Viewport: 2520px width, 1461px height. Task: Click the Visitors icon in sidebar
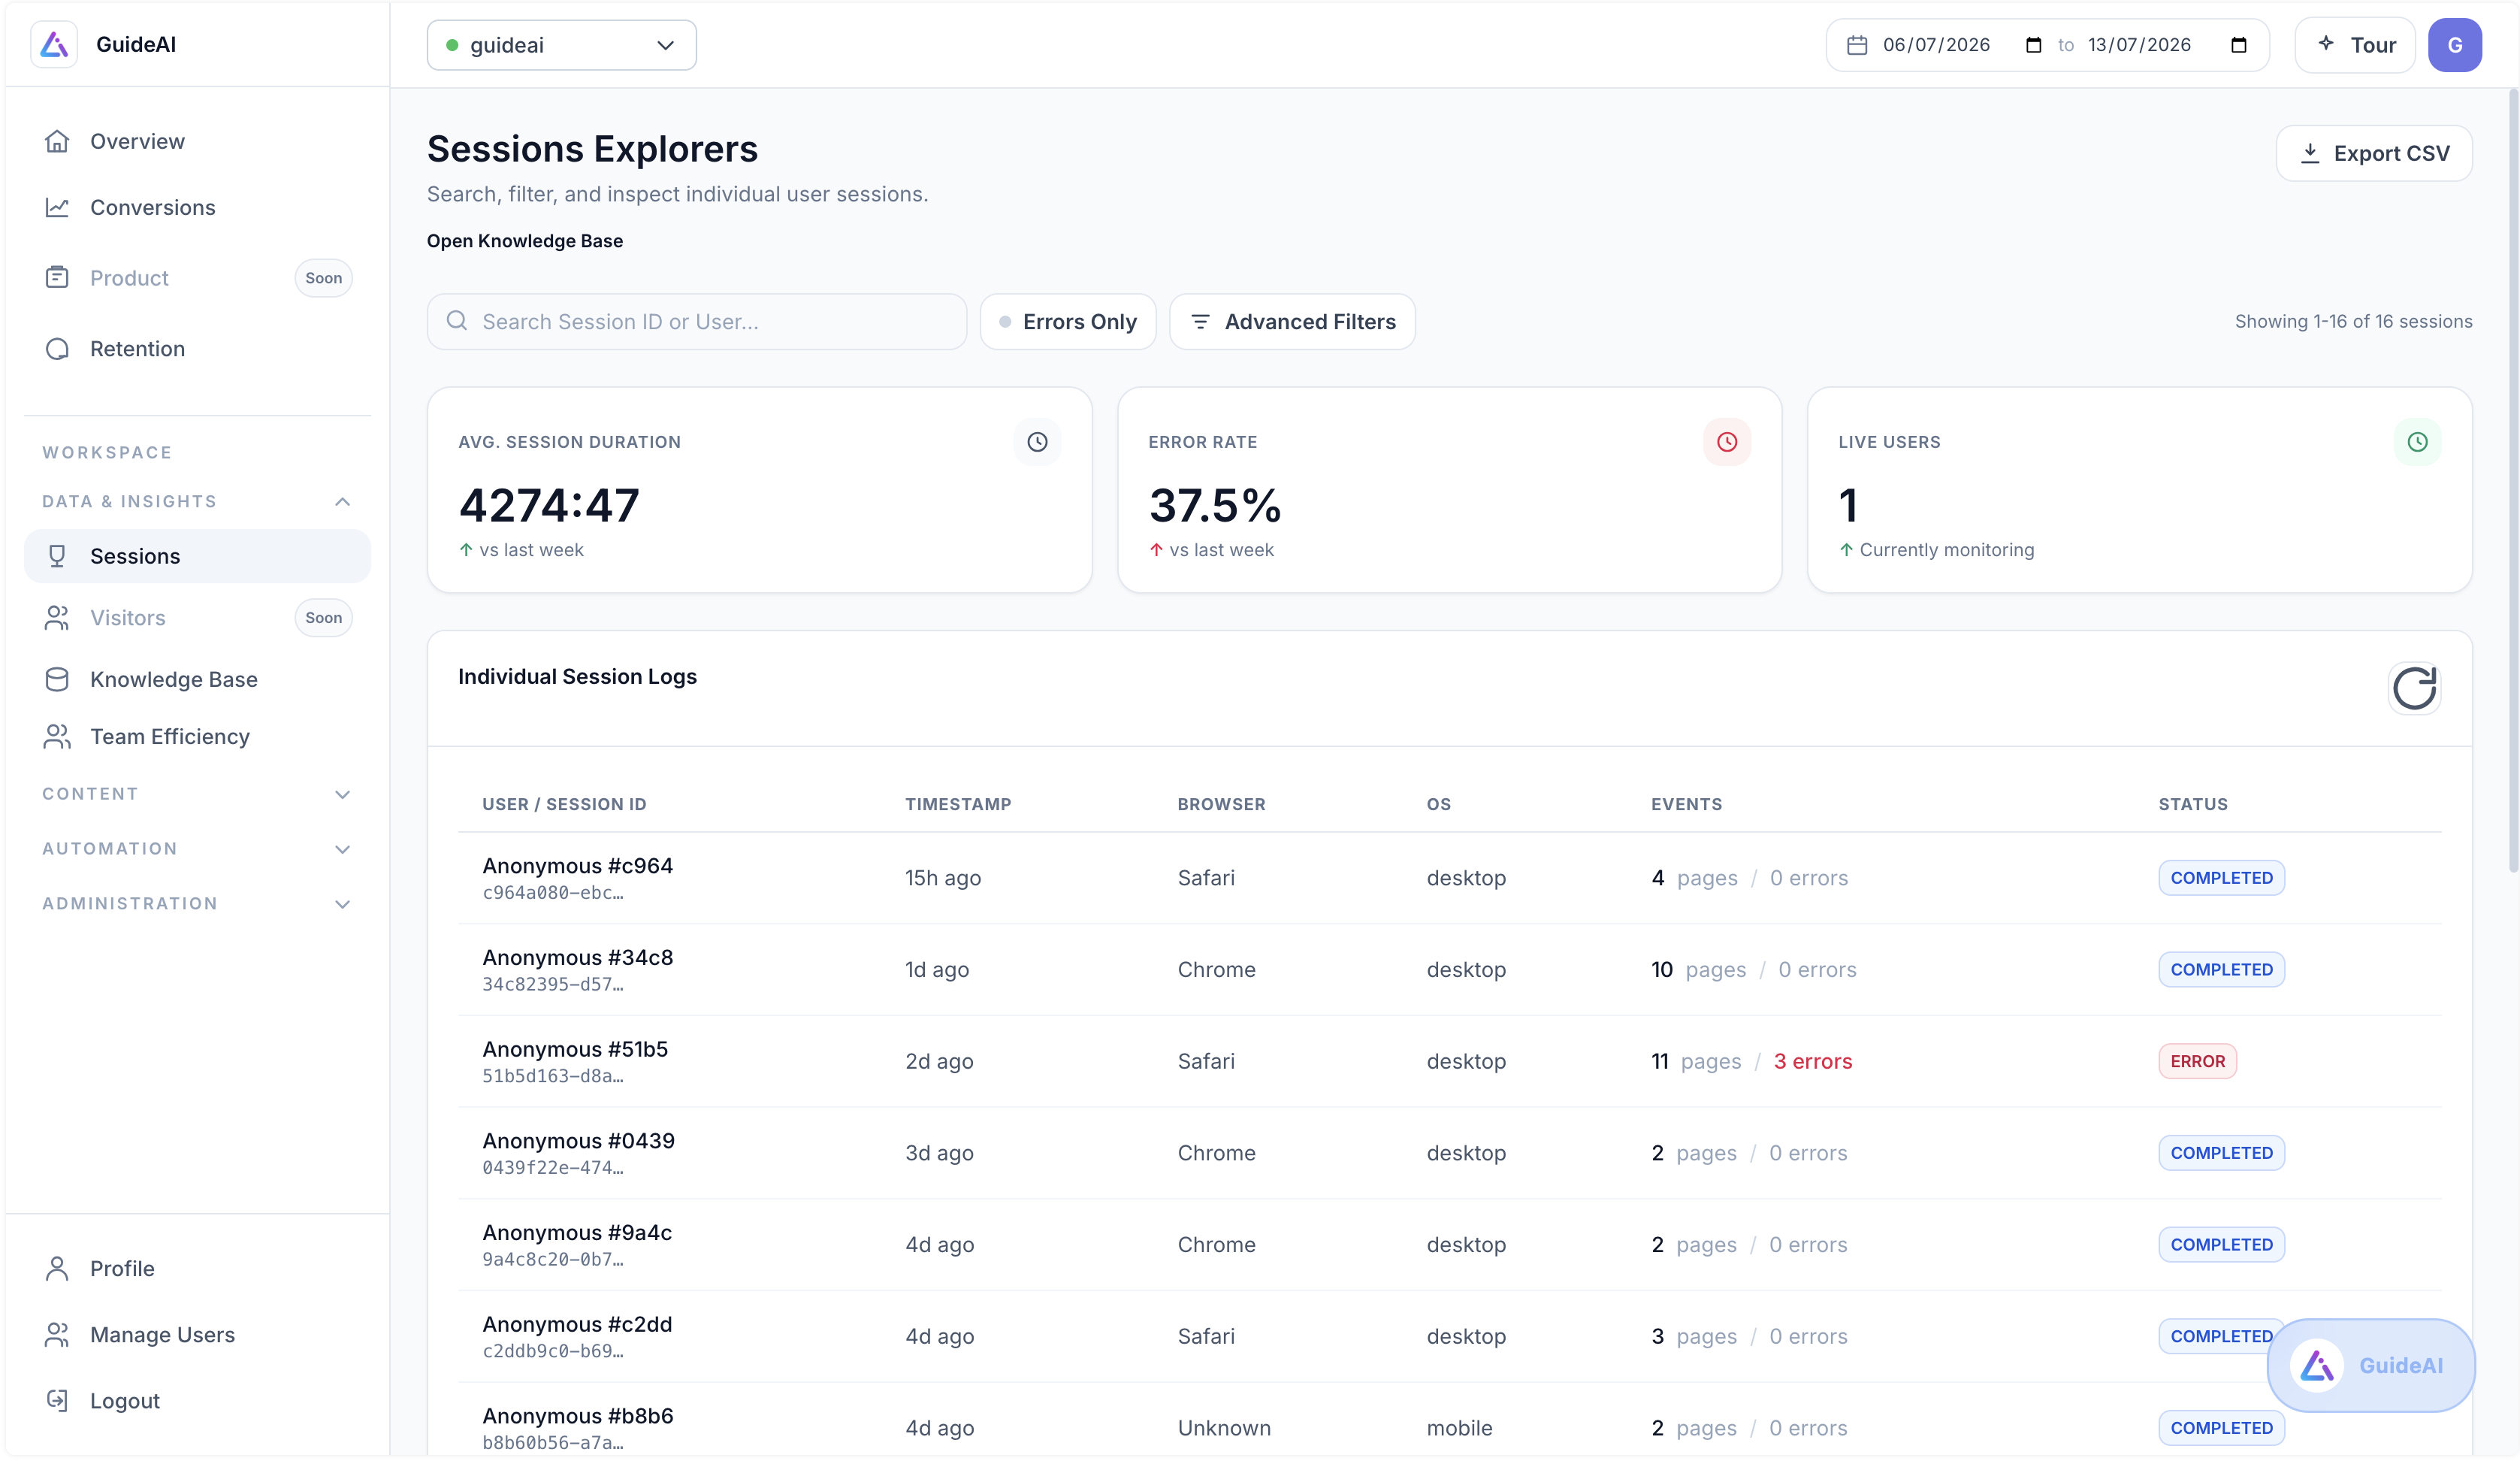pyautogui.click(x=57, y=617)
